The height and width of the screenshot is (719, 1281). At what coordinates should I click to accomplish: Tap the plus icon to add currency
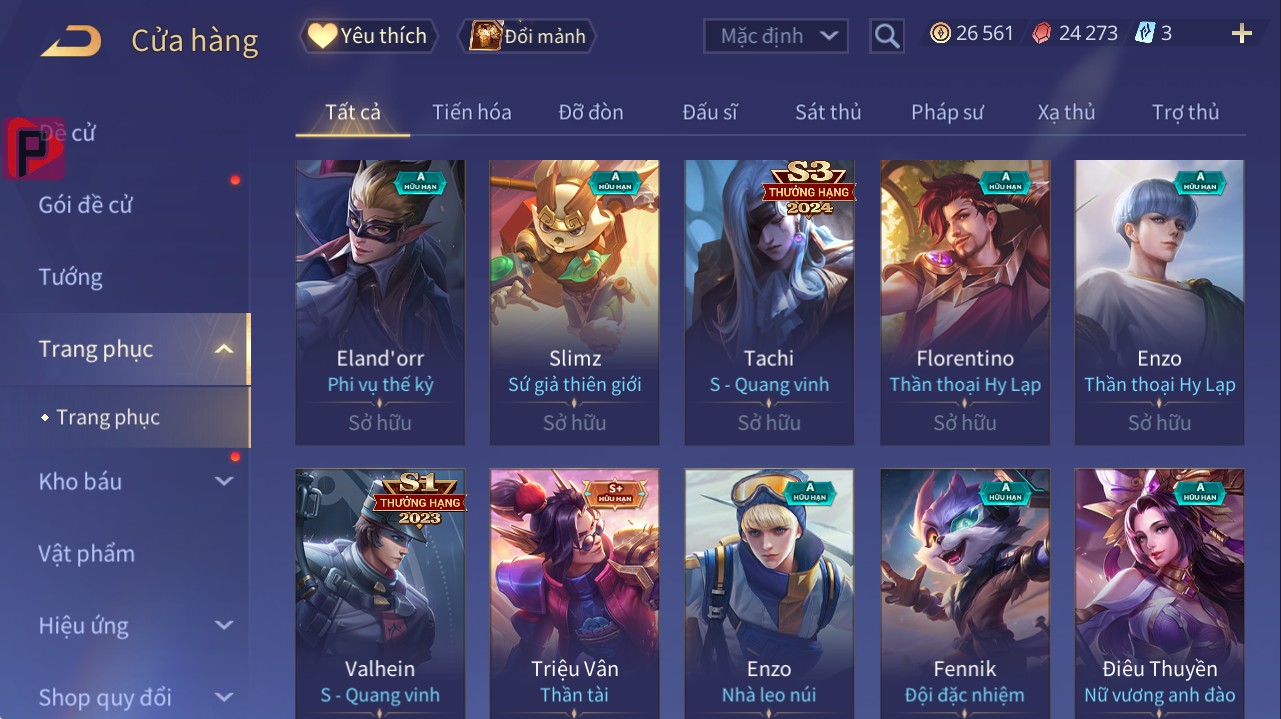pyautogui.click(x=1242, y=34)
